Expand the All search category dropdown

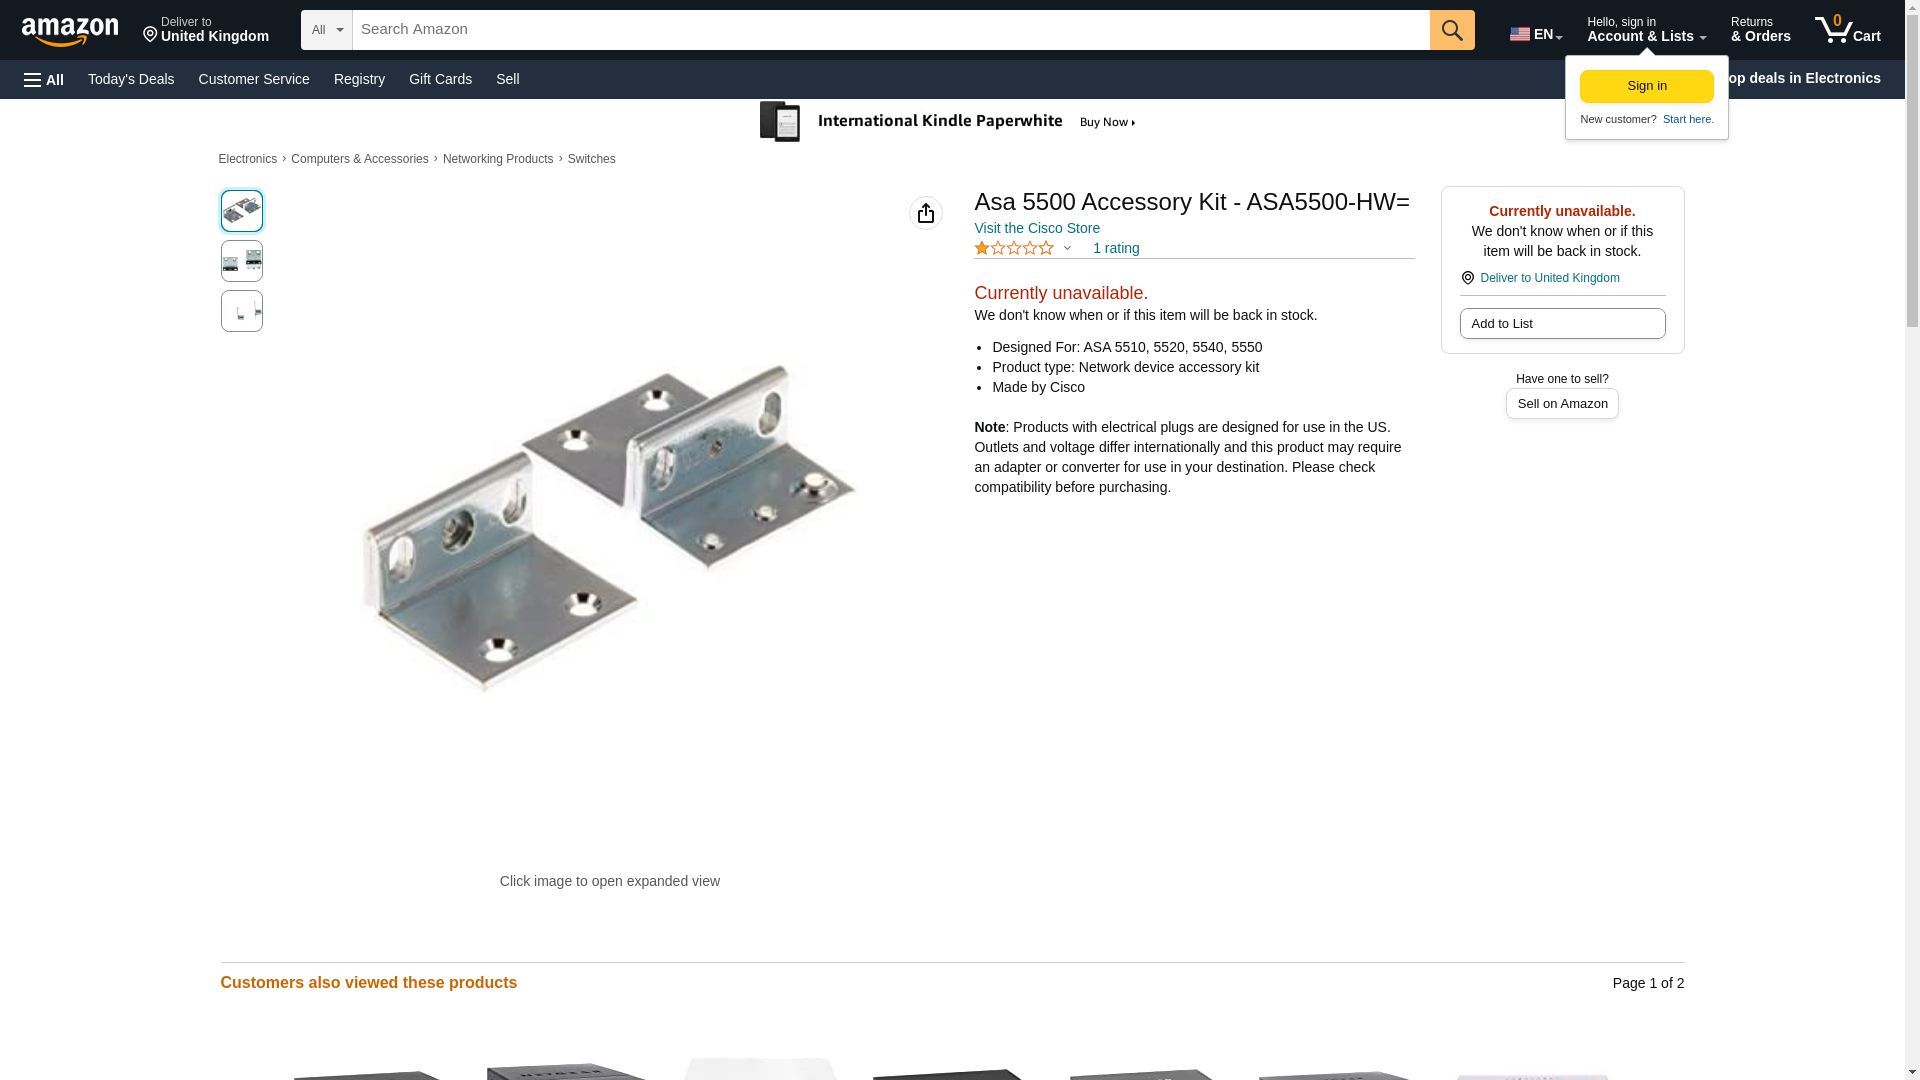(327, 30)
